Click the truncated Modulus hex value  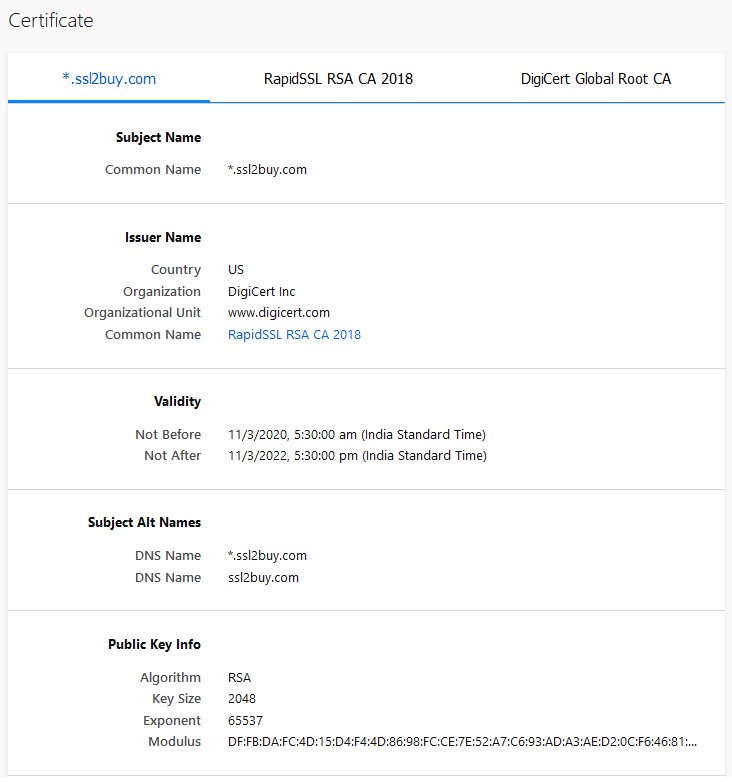click(x=462, y=742)
